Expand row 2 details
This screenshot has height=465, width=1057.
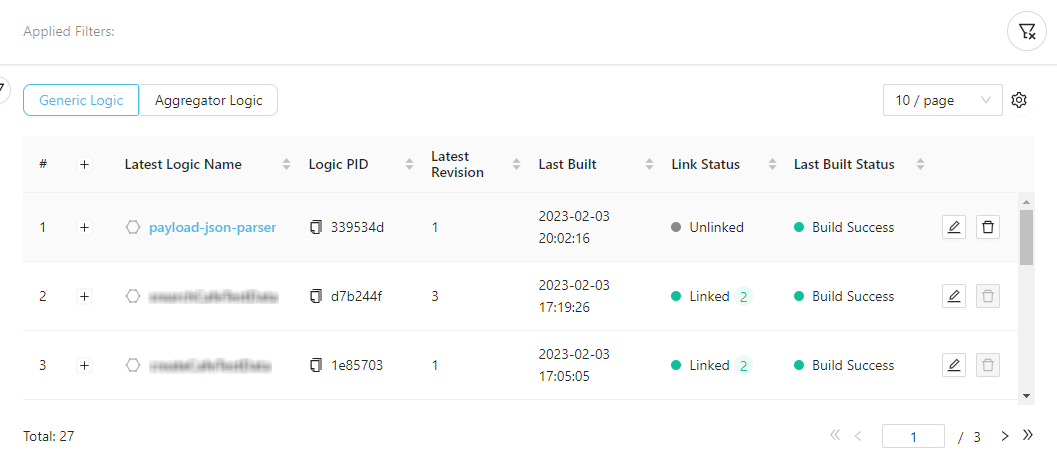click(x=84, y=296)
